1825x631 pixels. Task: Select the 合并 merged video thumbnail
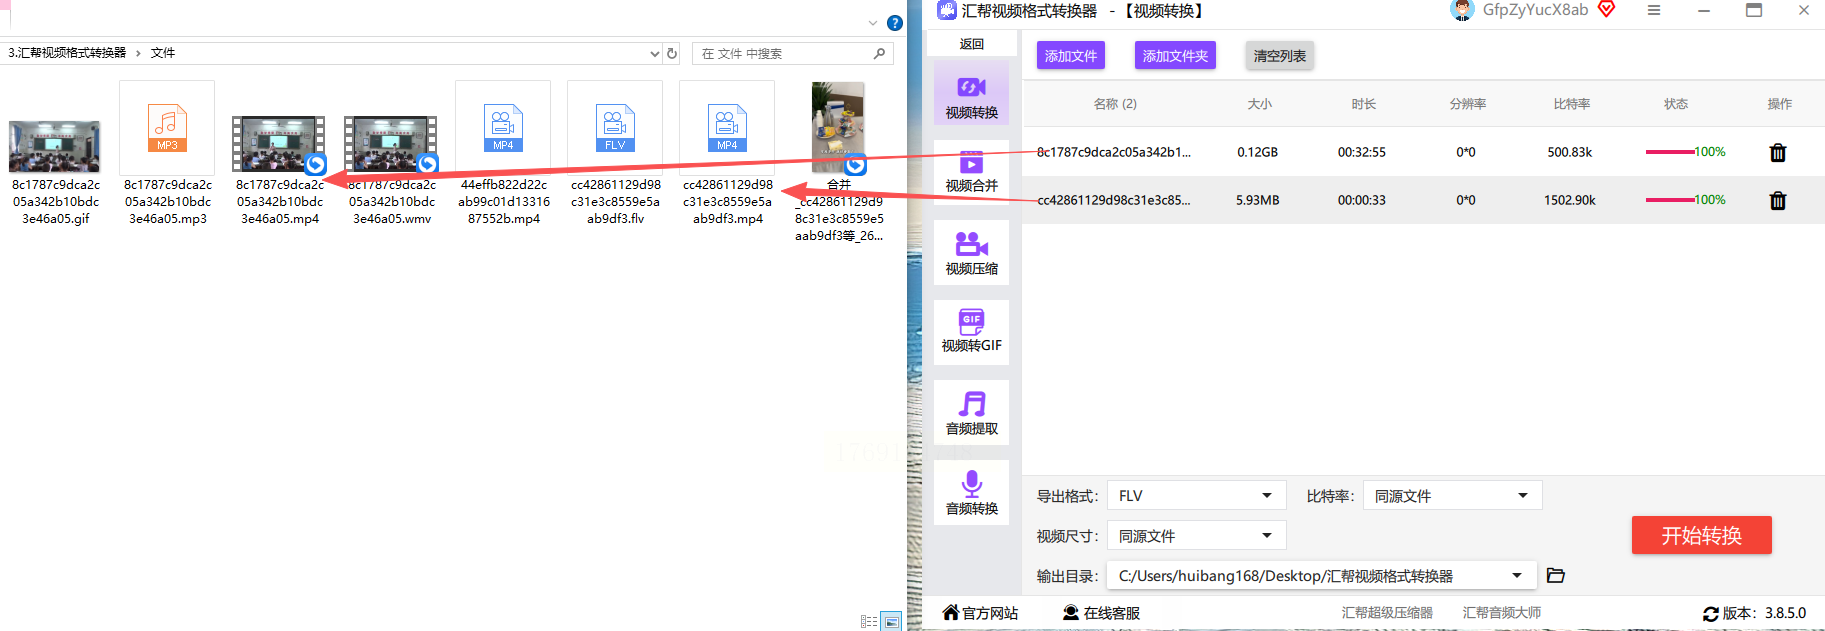click(x=838, y=128)
